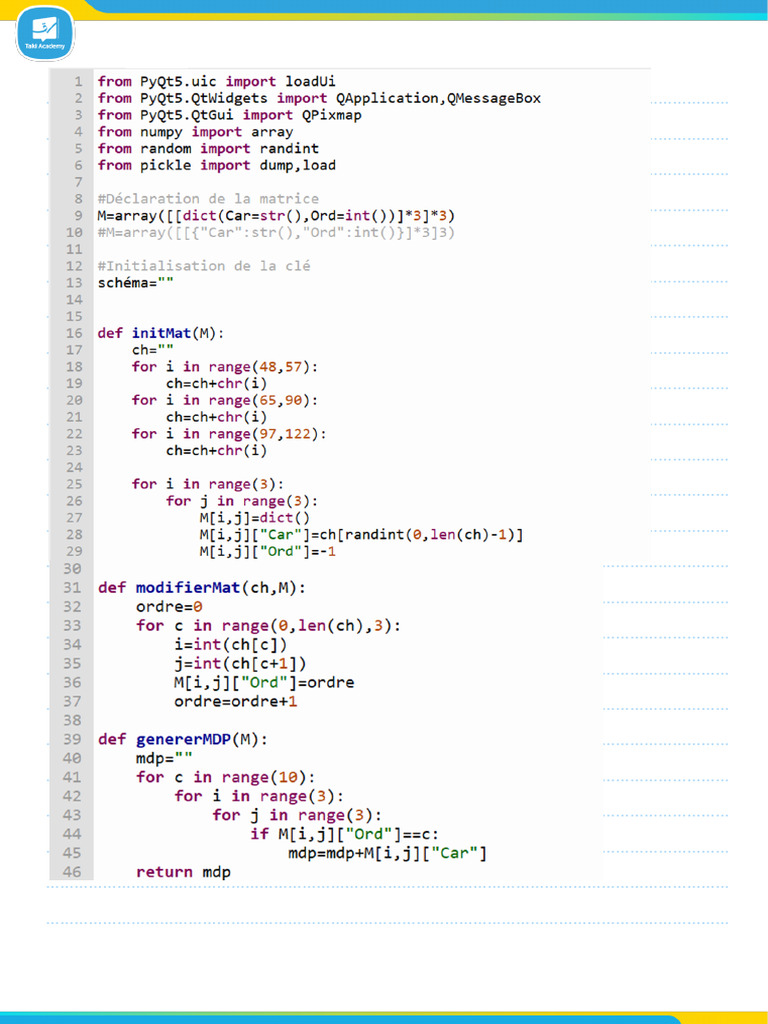Click the function name genererMDP

pyautogui.click(x=184, y=739)
